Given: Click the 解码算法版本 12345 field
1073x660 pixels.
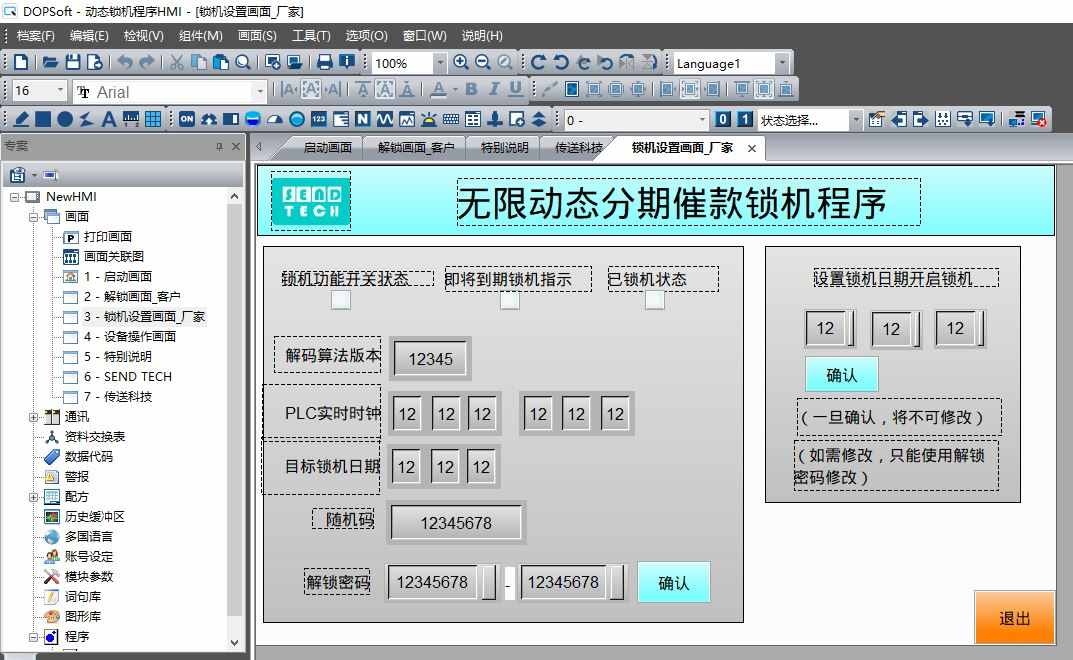Looking at the screenshot, I should coord(430,359).
